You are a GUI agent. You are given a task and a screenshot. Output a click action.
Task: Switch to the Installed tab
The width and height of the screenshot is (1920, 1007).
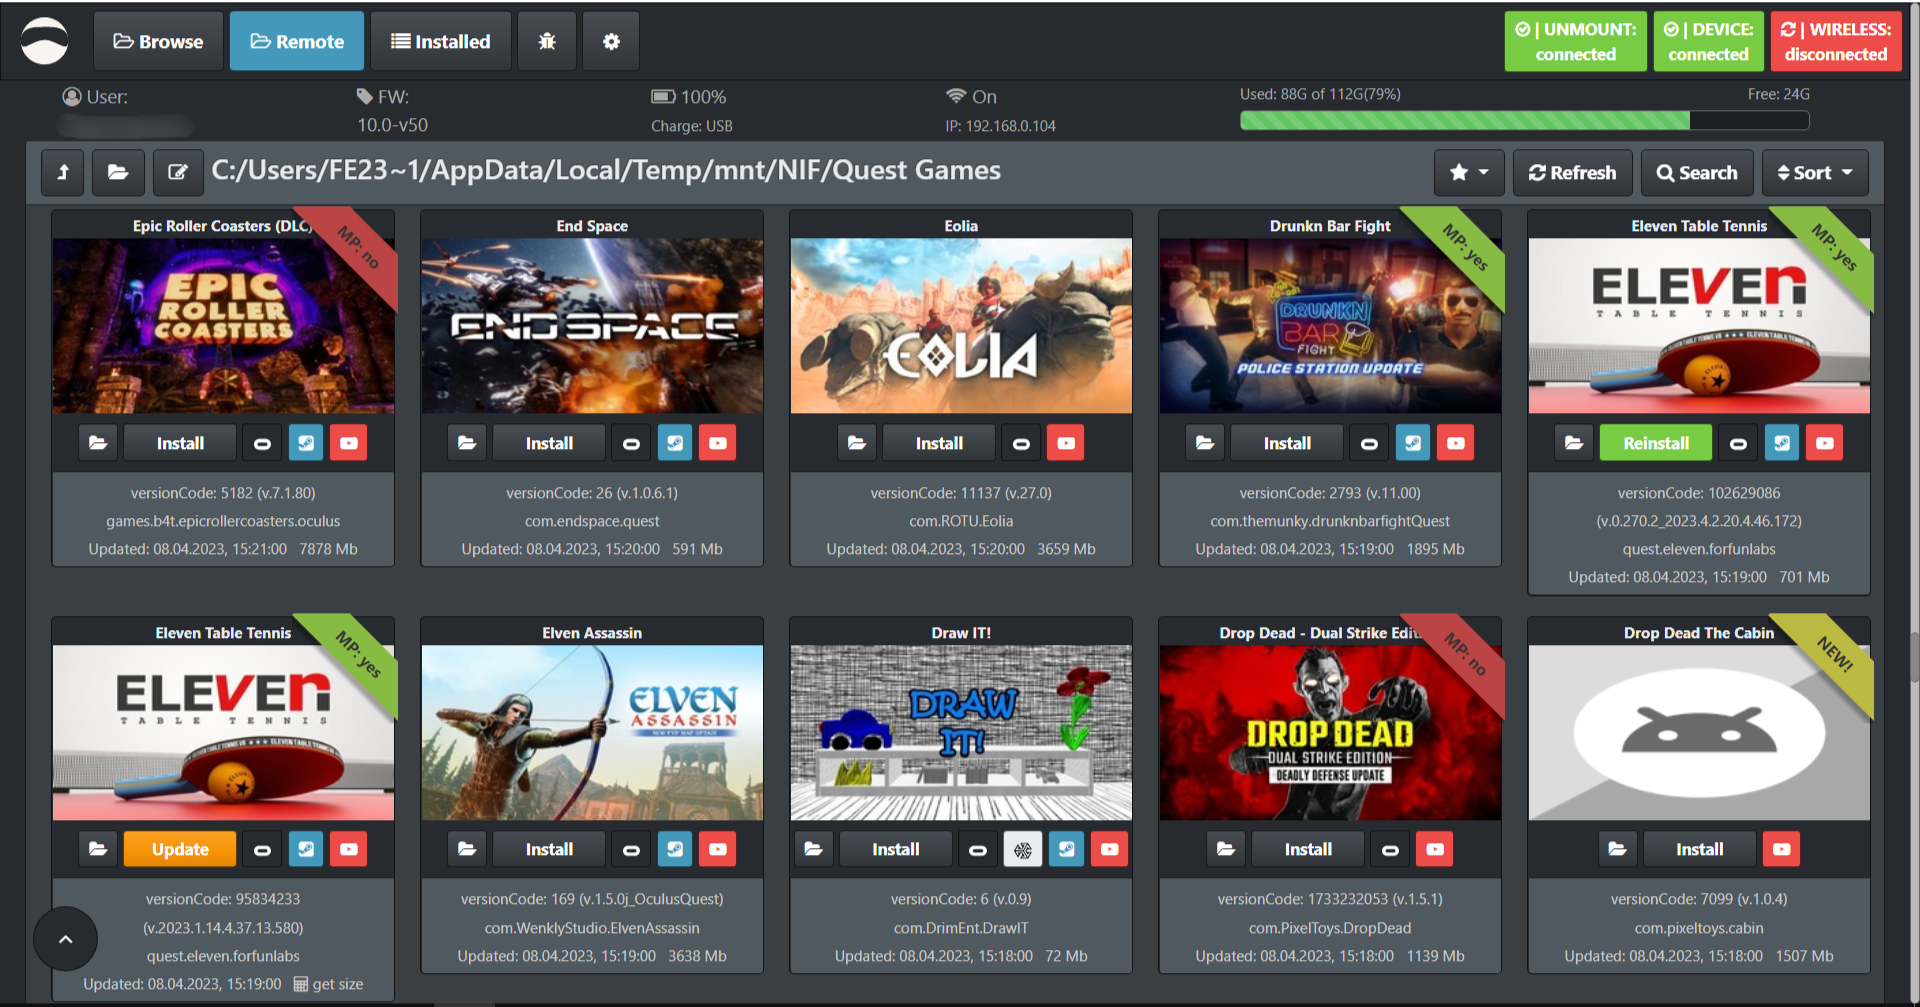pos(441,41)
